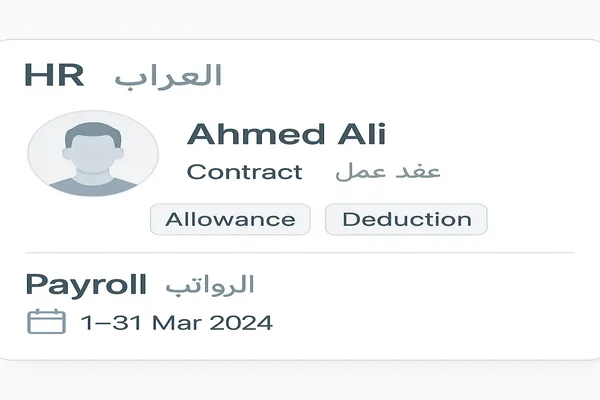The height and width of the screenshot is (400, 600).
Task: Click the year 2024 in payroll period
Action: pos(242,323)
